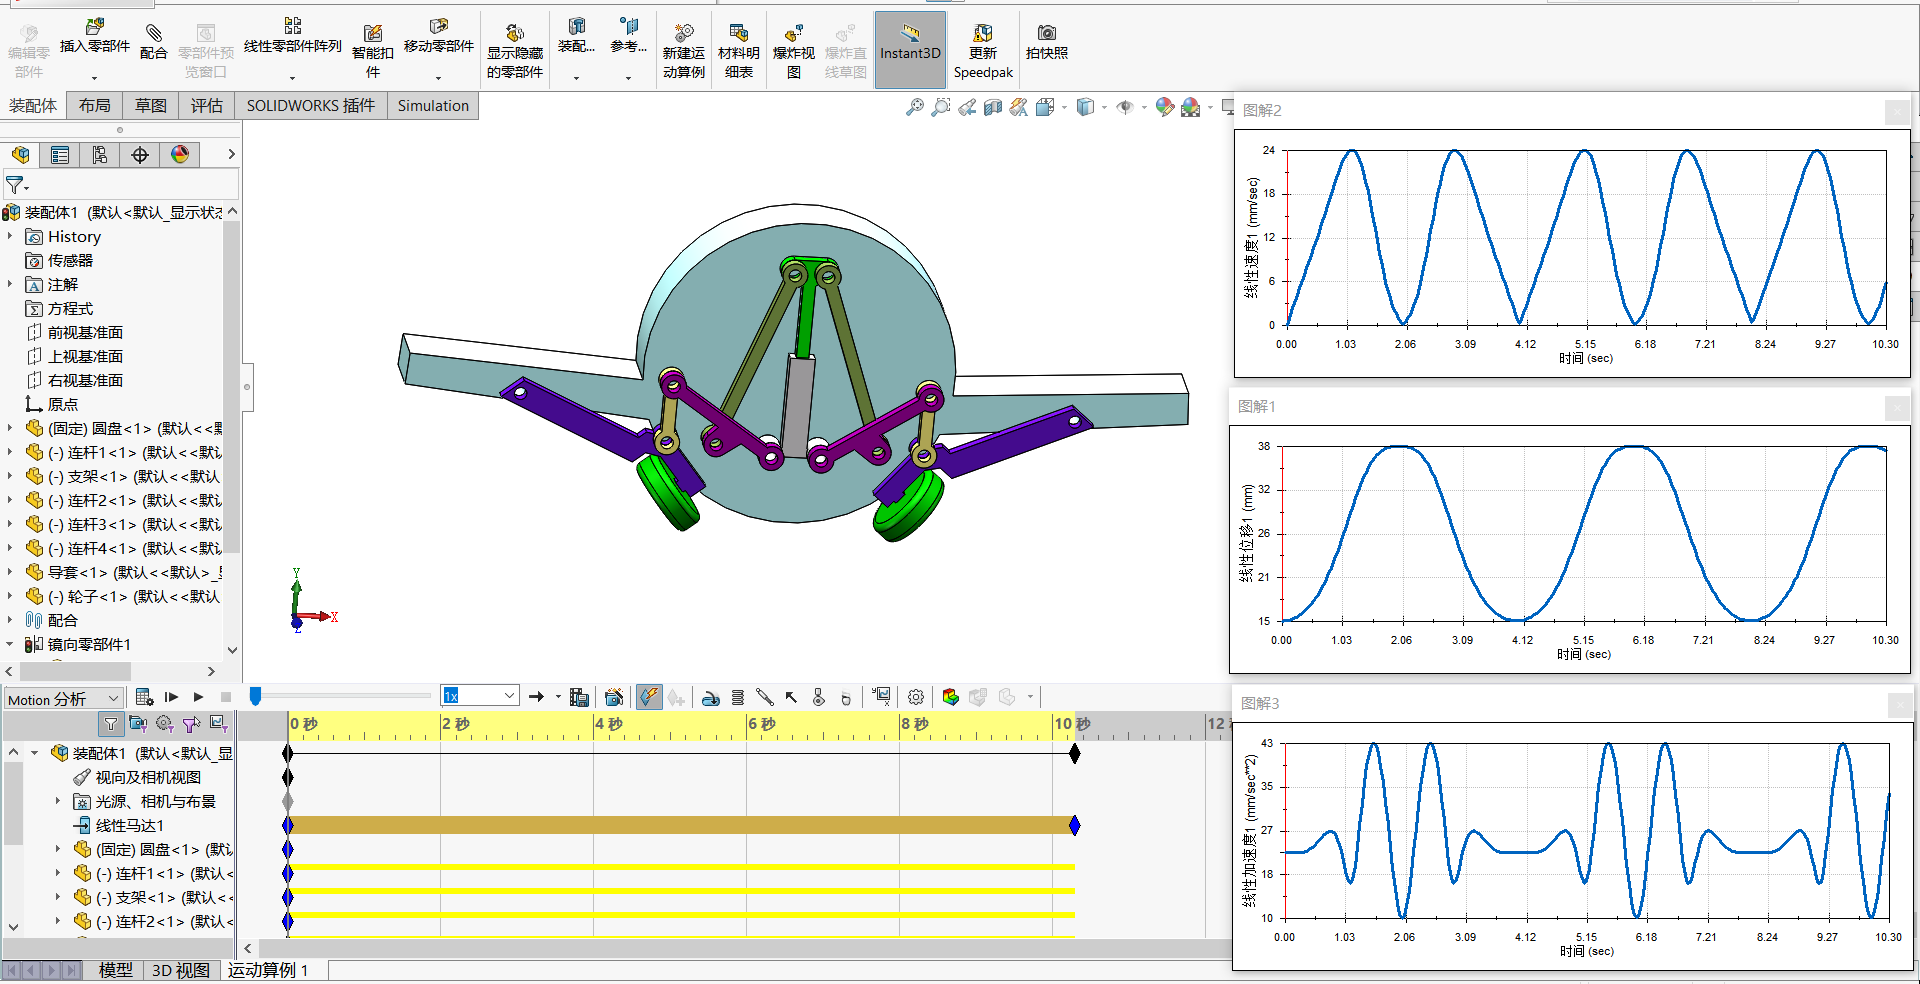The height and width of the screenshot is (984, 1920).
Task: Click Apply Scene icon
Action: (1190, 107)
